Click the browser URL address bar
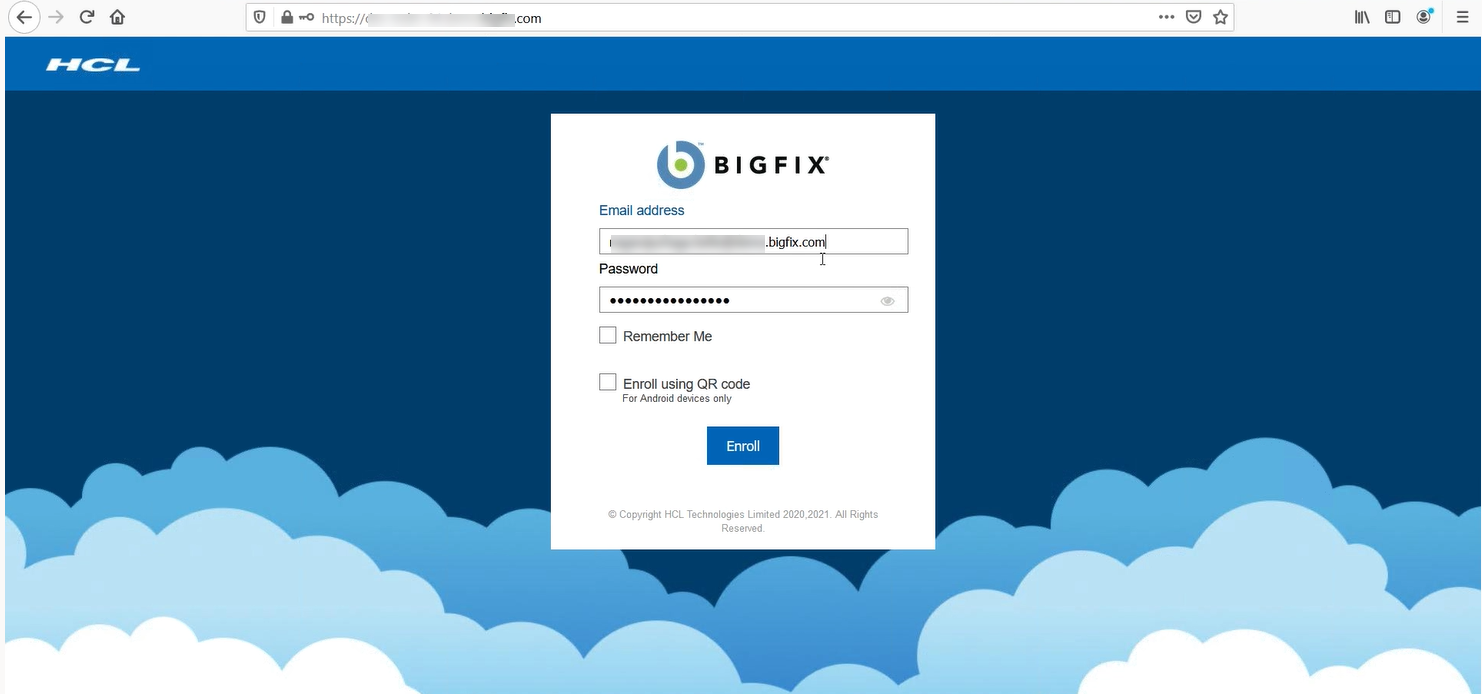 [x=740, y=17]
